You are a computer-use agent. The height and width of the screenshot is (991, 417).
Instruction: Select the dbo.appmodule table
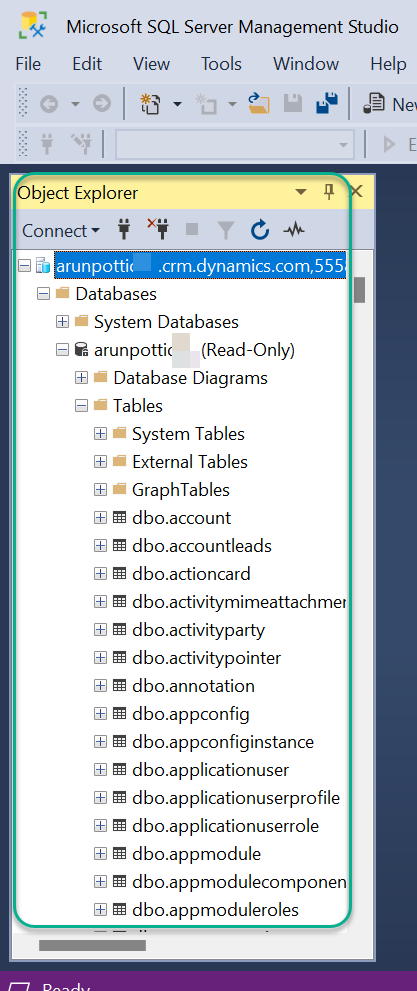[x=196, y=854]
